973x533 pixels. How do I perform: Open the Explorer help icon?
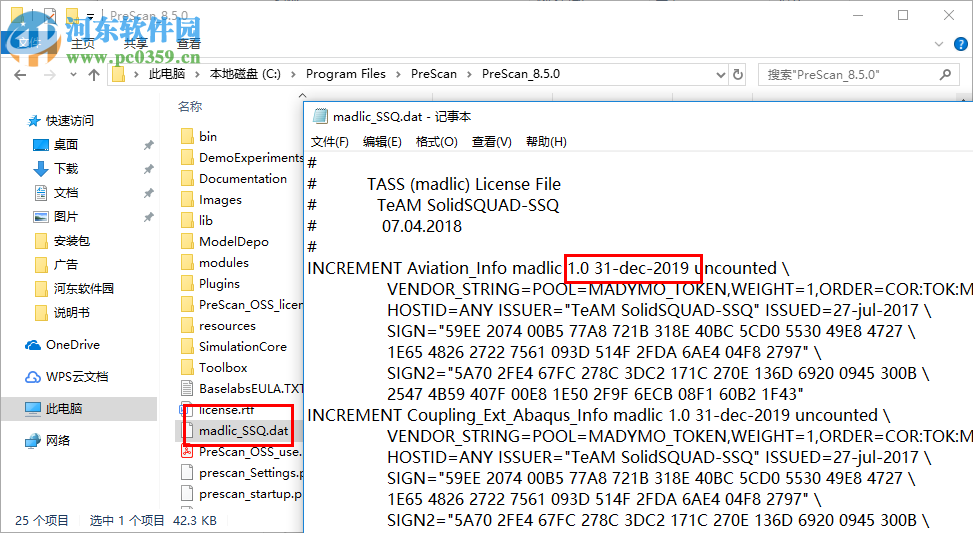click(961, 44)
